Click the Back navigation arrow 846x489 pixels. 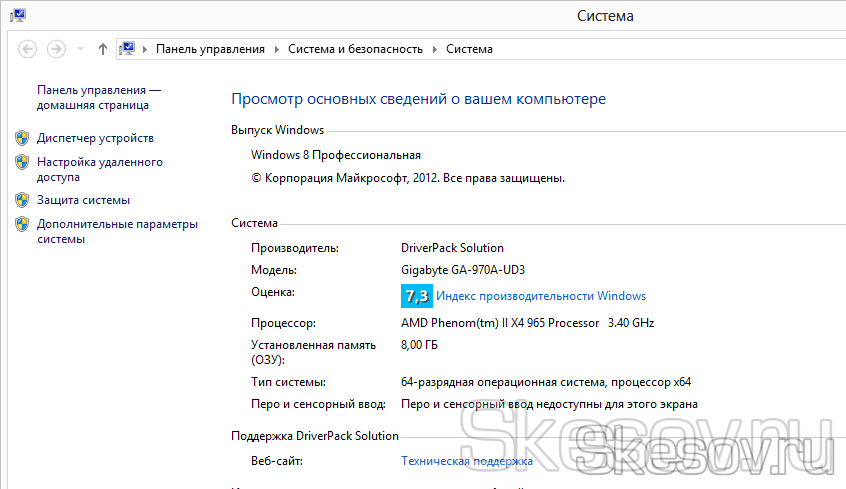coord(28,49)
